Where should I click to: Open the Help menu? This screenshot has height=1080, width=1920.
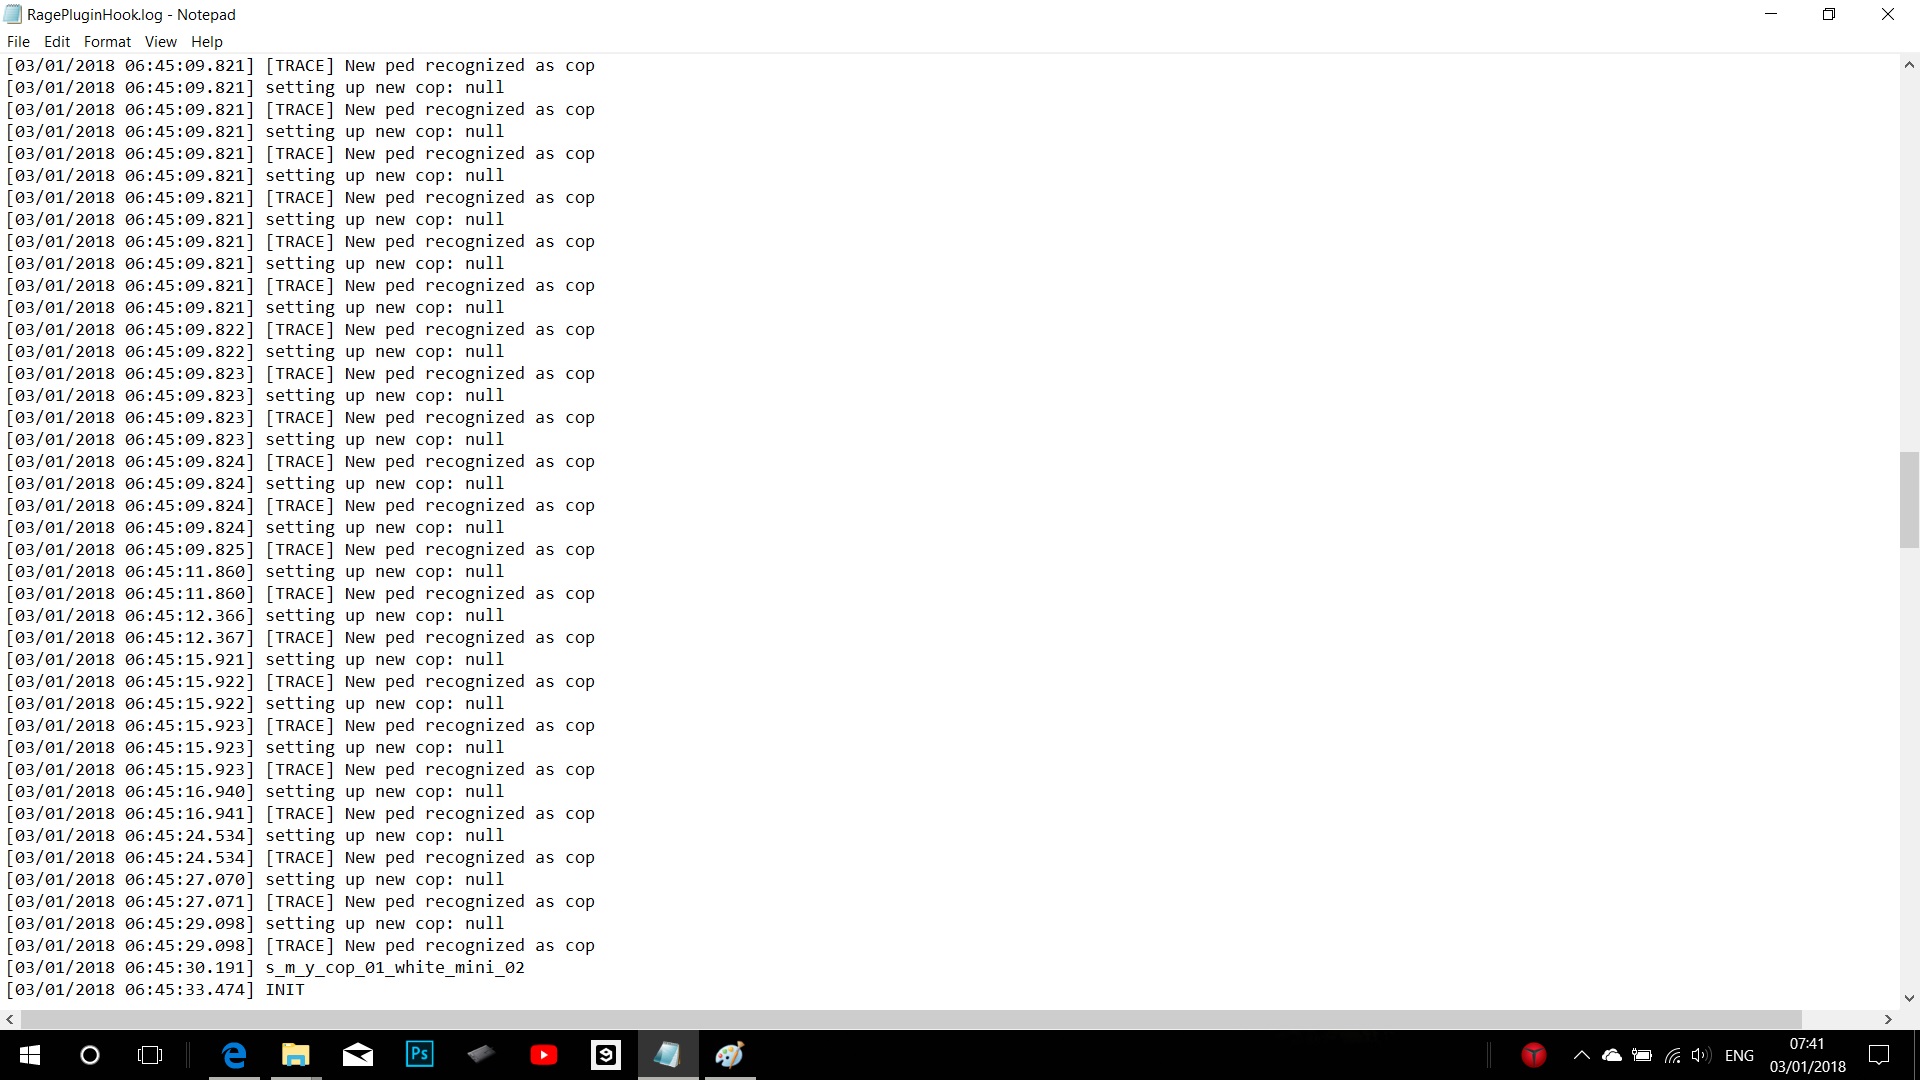tap(207, 42)
